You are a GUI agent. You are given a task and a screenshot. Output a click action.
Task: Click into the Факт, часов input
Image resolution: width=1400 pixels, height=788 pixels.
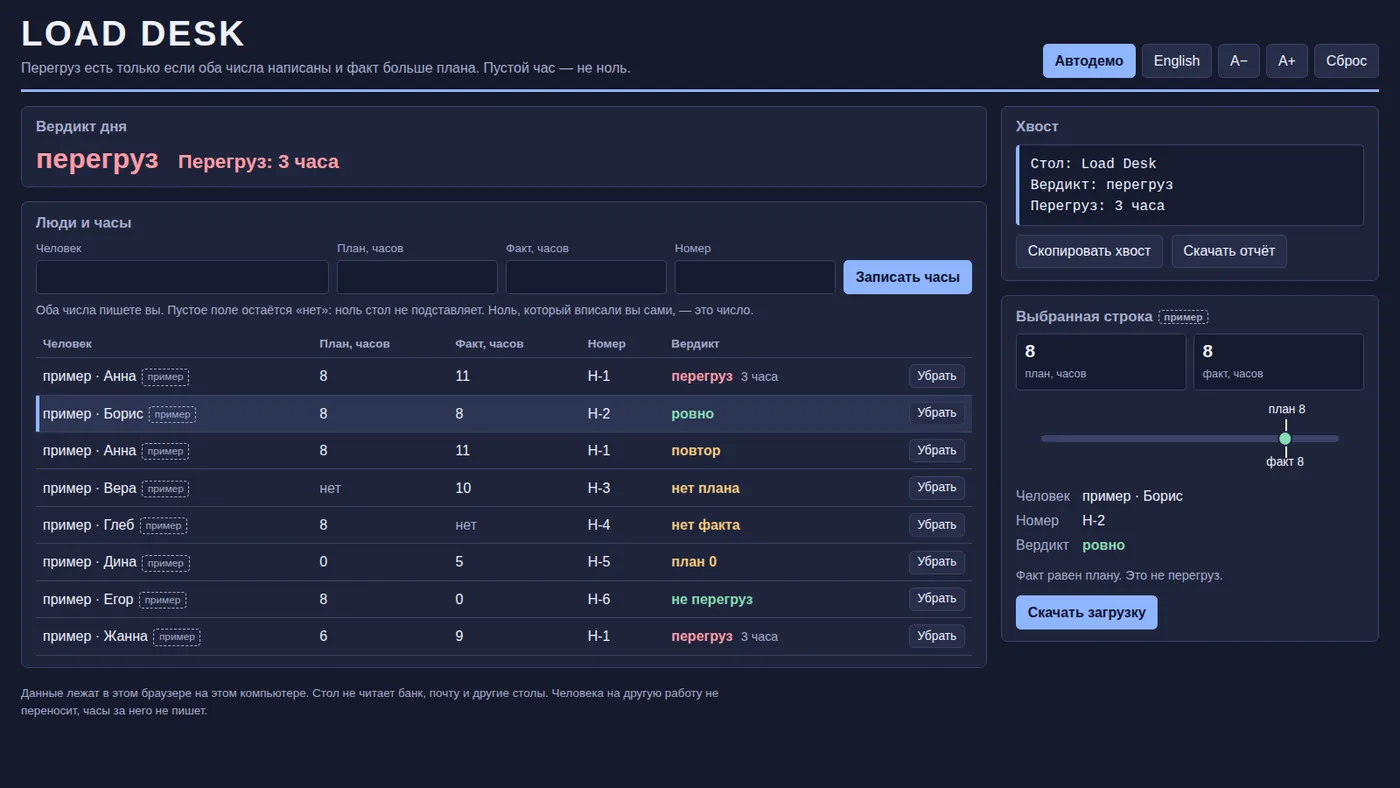click(586, 277)
